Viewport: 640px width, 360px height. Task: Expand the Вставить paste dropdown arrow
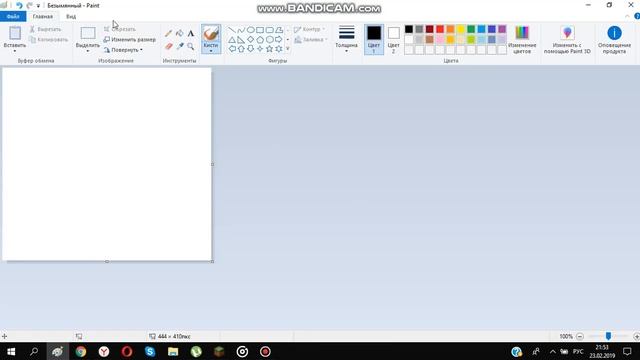(15, 51)
